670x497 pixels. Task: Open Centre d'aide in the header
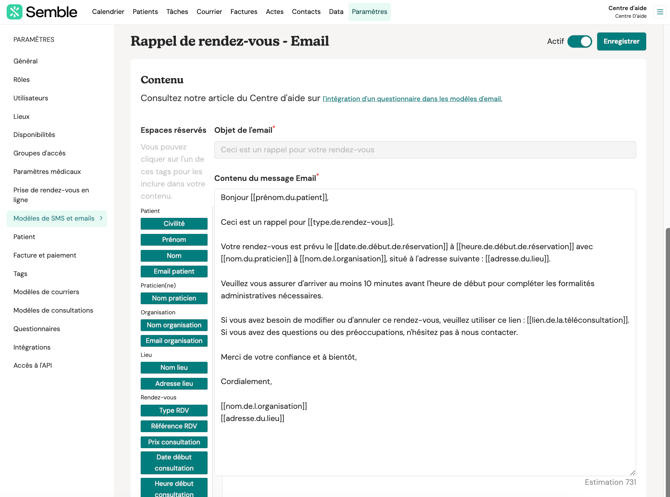click(627, 8)
